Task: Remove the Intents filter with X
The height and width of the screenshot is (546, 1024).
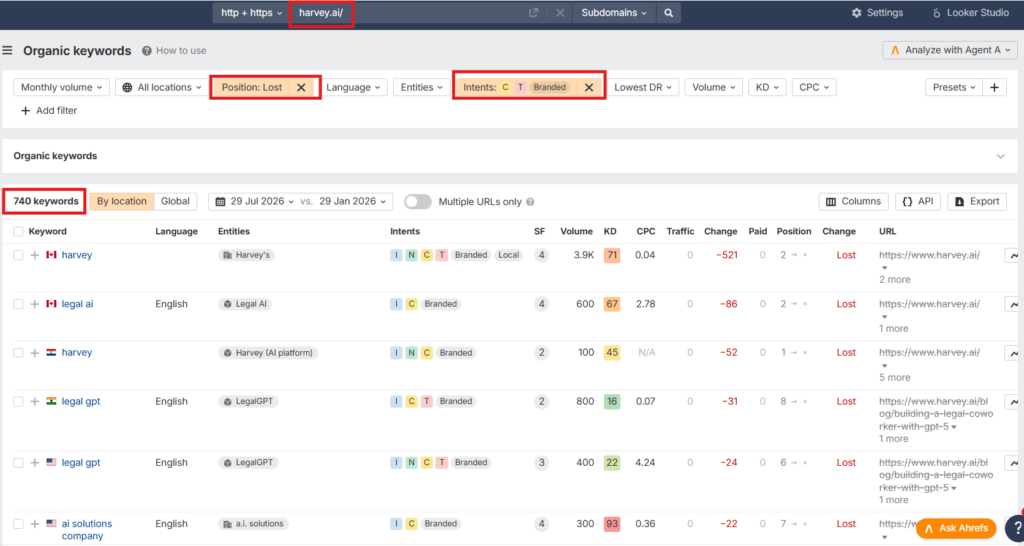Action: [x=588, y=88]
